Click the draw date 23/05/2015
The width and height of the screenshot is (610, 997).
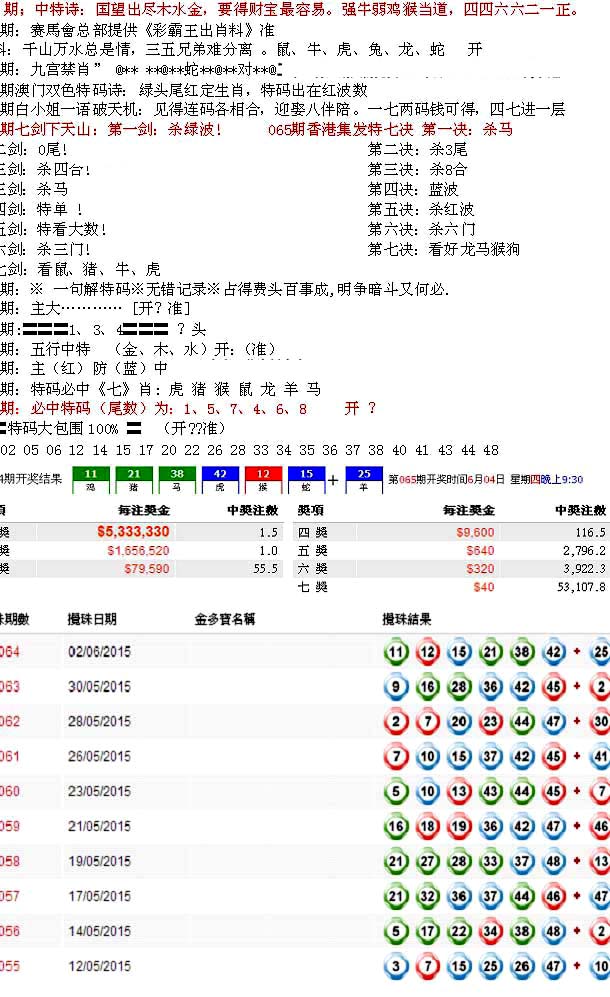tap(99, 792)
